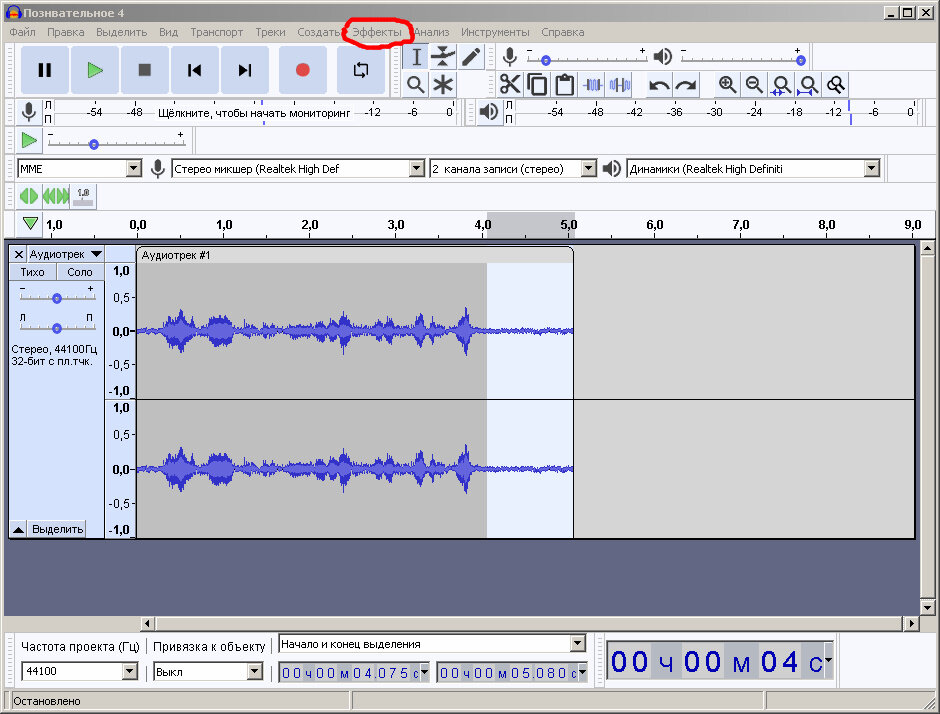The height and width of the screenshot is (714, 940).
Task: Toggle the Соло button
Action: click(x=80, y=272)
